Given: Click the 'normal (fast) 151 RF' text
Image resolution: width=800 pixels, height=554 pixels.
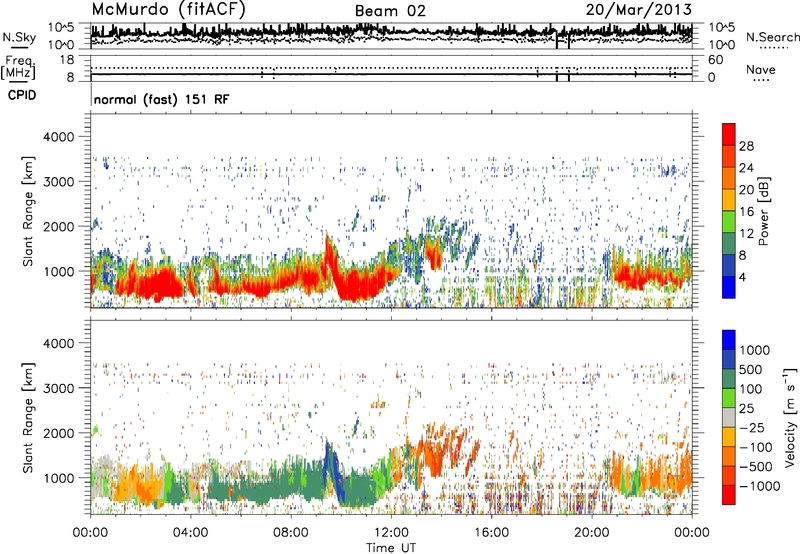Looking at the screenshot, I should (x=162, y=99).
